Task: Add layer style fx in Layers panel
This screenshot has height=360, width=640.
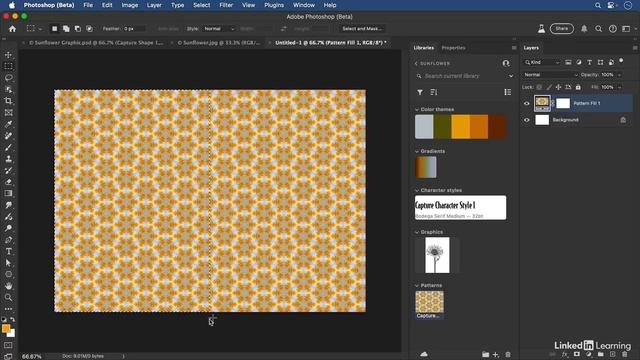Action: pos(564,355)
